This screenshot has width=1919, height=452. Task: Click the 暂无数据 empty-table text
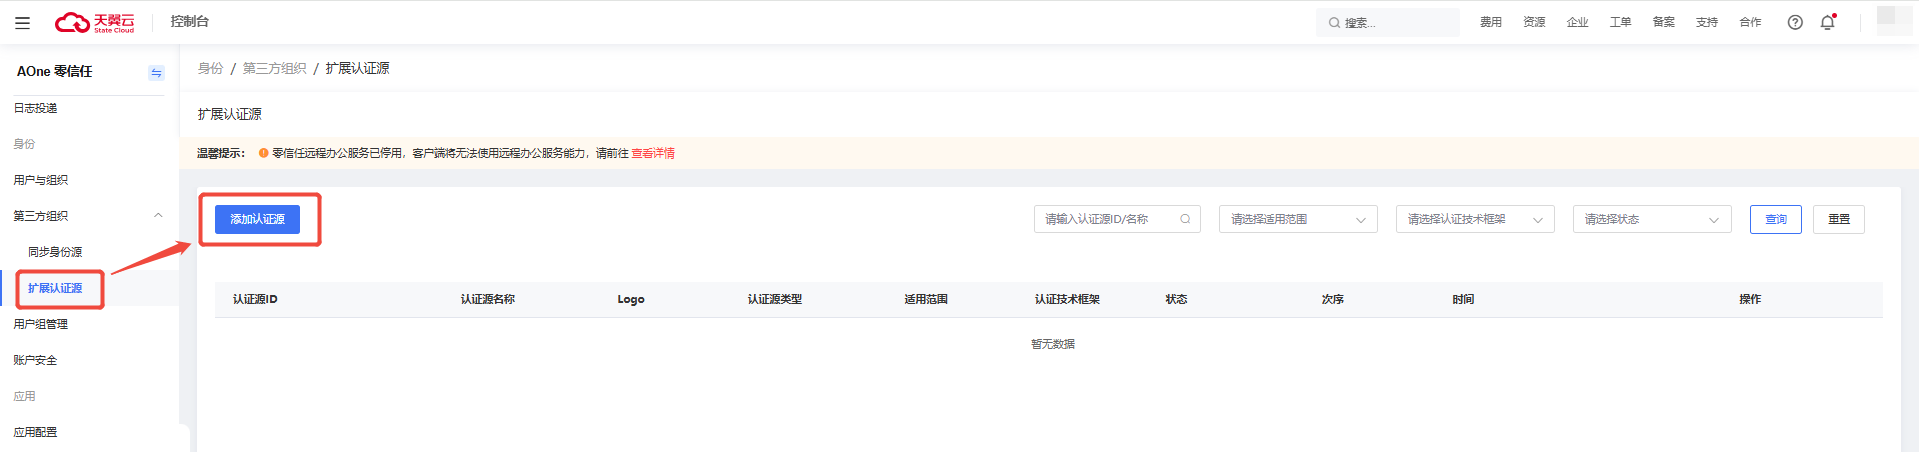coord(1053,344)
